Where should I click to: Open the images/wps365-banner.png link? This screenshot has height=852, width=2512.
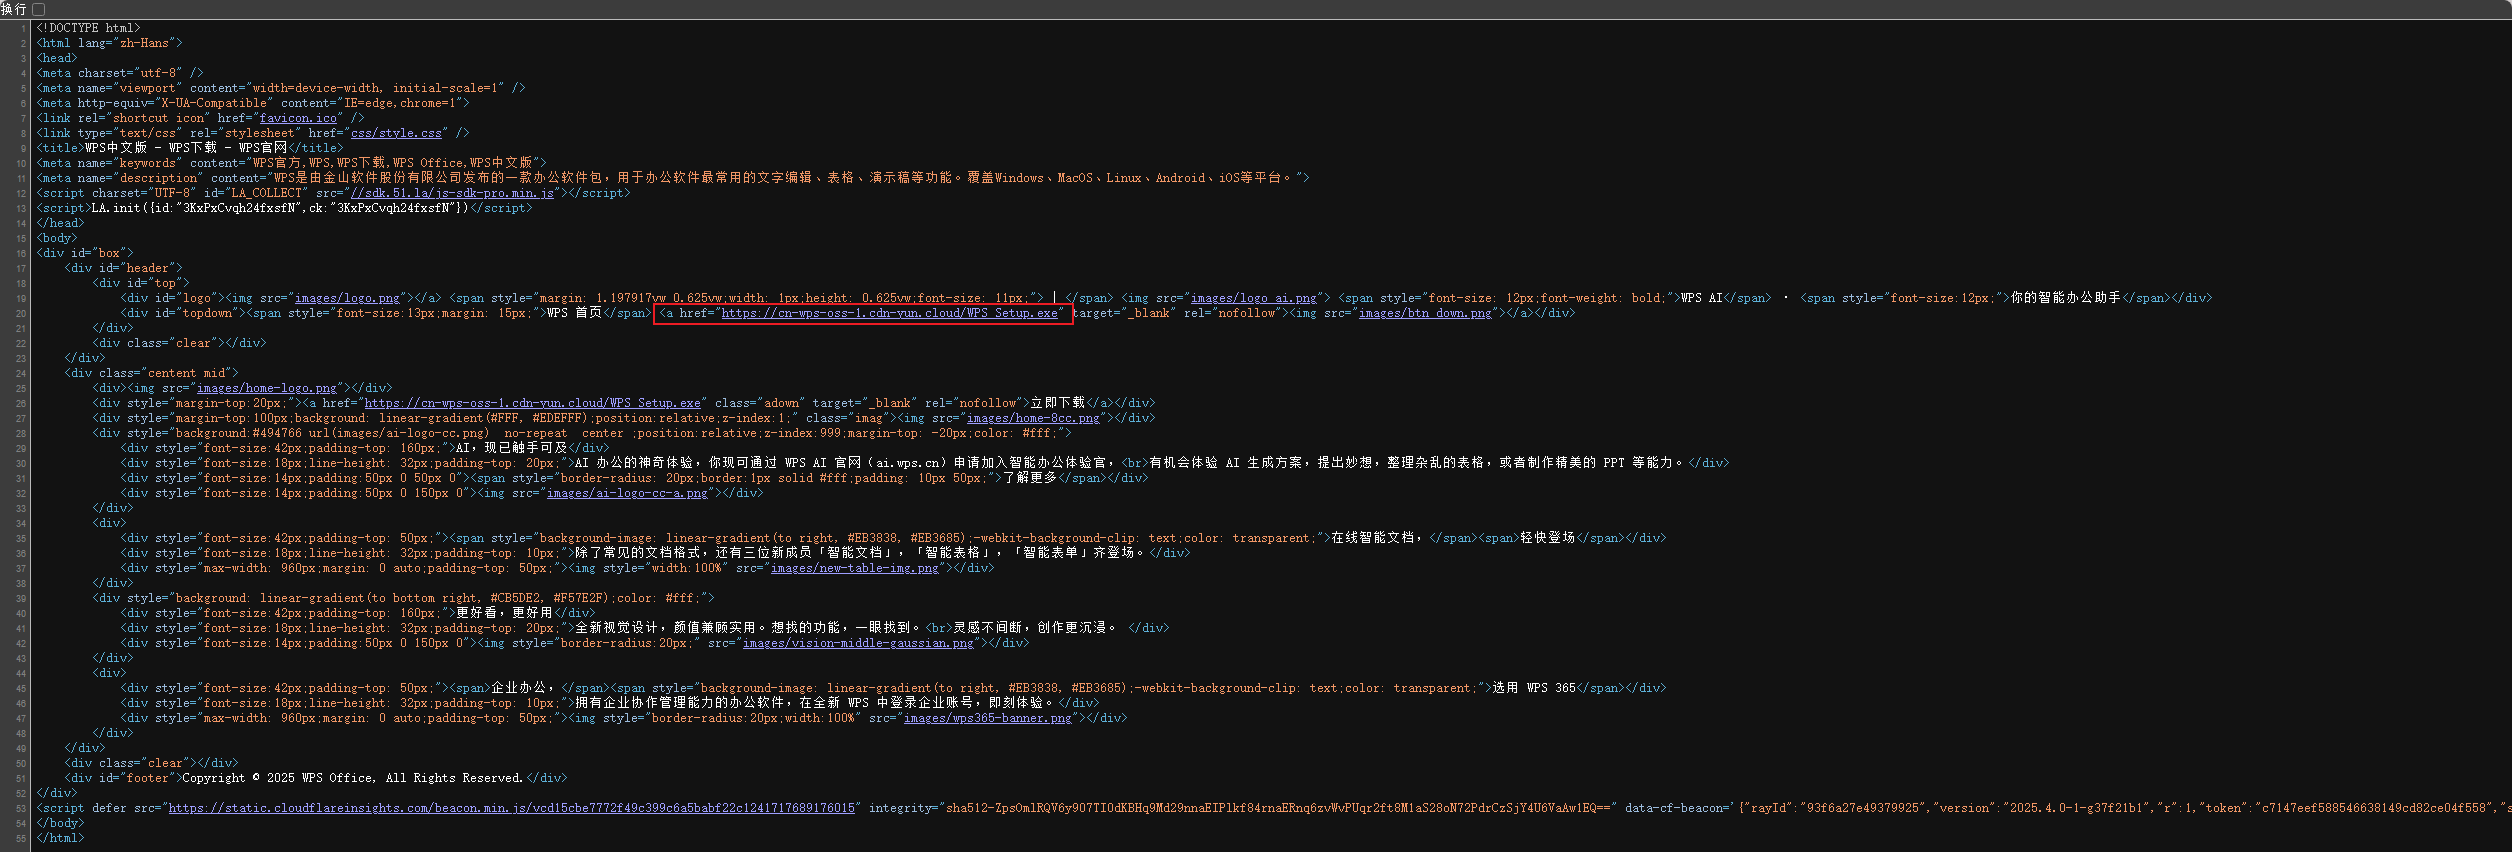[988, 718]
